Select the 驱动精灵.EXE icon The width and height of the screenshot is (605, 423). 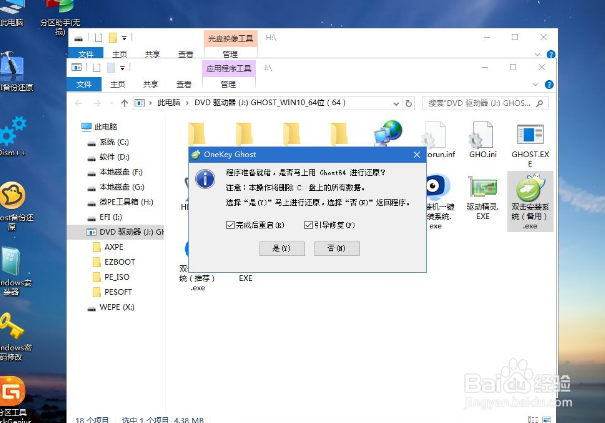pyautogui.click(x=482, y=198)
